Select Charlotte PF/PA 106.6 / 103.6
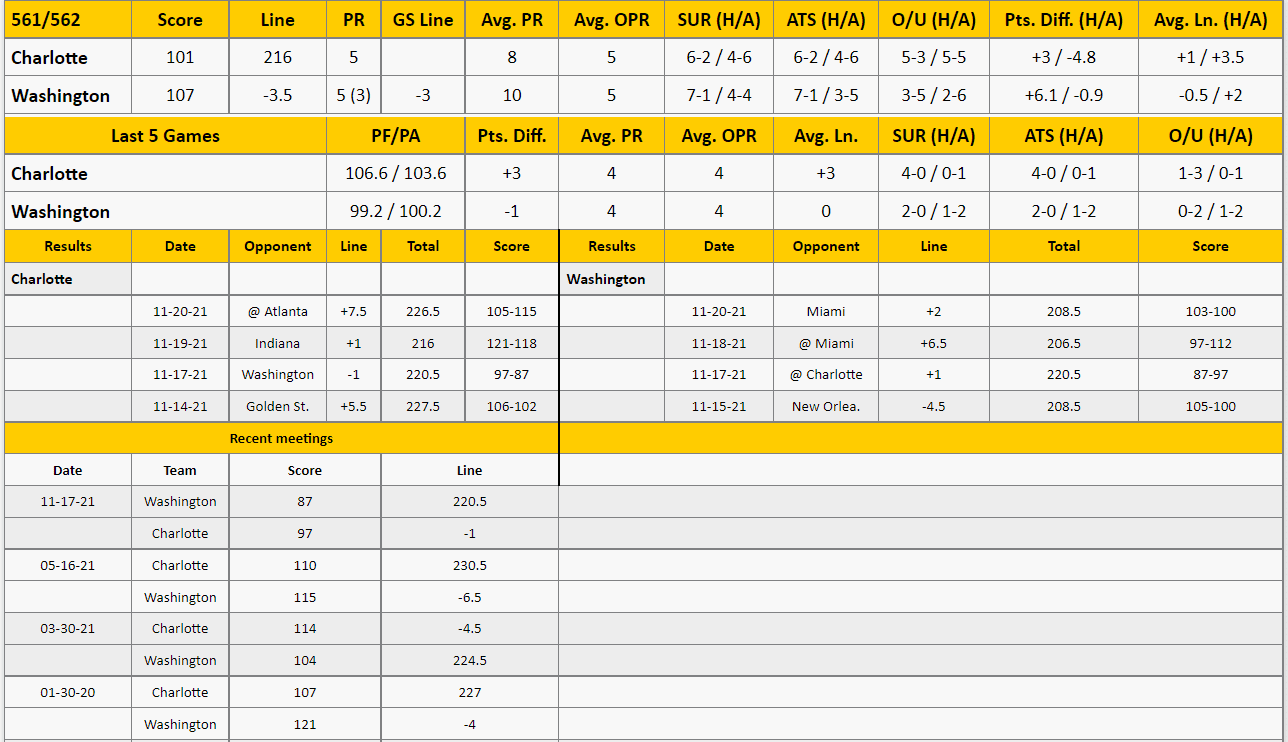1288x742 pixels. tap(396, 173)
